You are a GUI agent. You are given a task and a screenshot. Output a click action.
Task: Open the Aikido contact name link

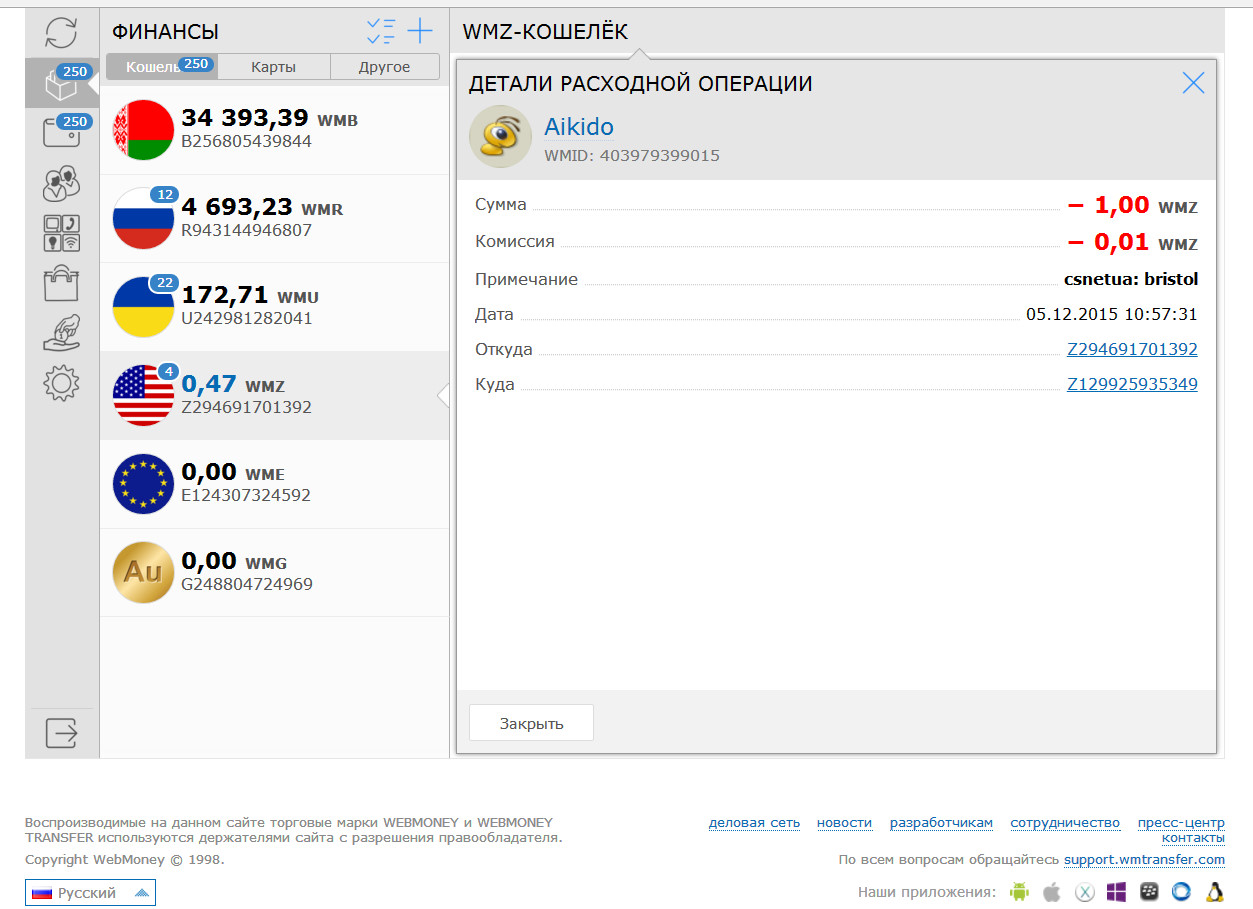[x=579, y=127]
